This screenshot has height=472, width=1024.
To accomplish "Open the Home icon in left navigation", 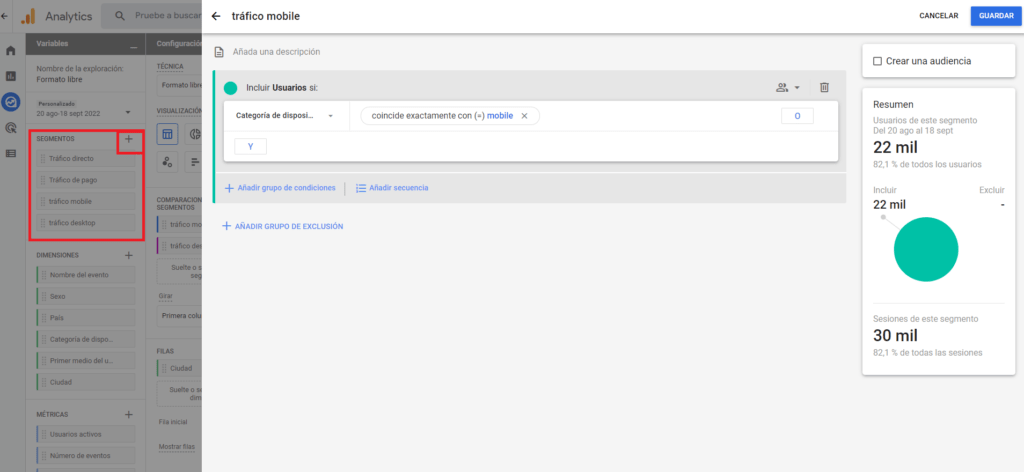I will point(10,51).
